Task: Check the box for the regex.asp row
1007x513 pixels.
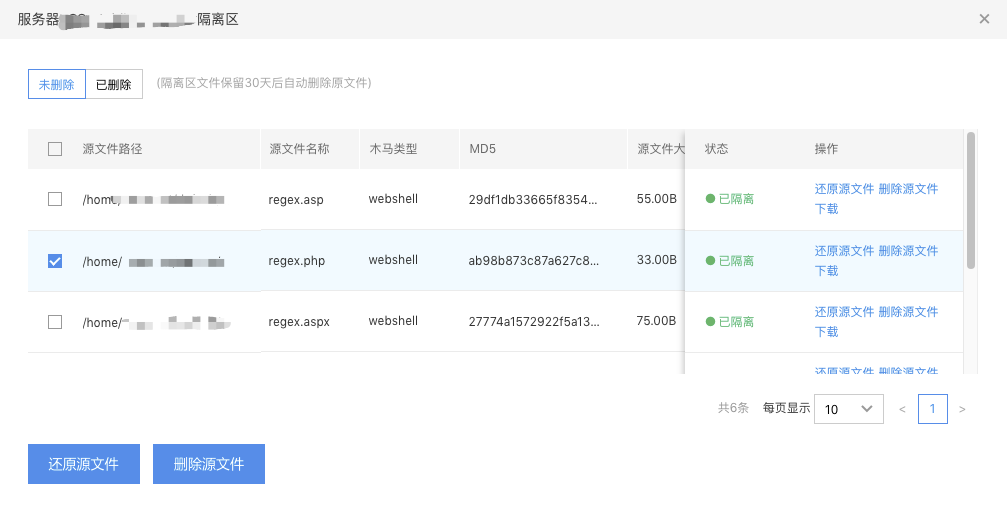Action: tap(55, 199)
